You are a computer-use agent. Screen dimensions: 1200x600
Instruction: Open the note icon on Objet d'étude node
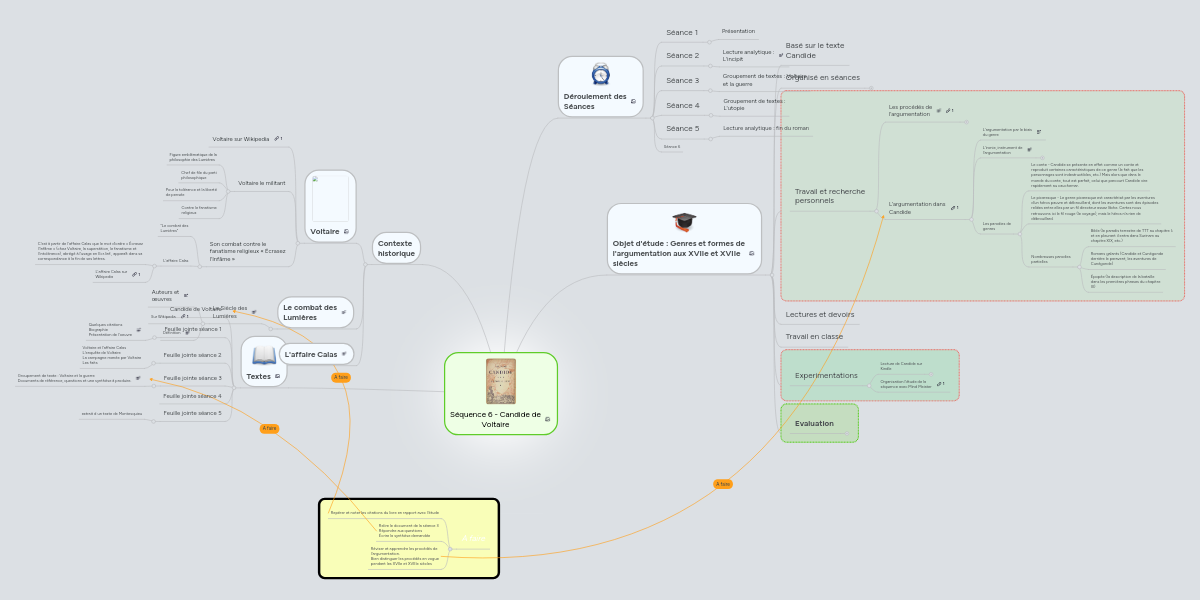[751, 253]
